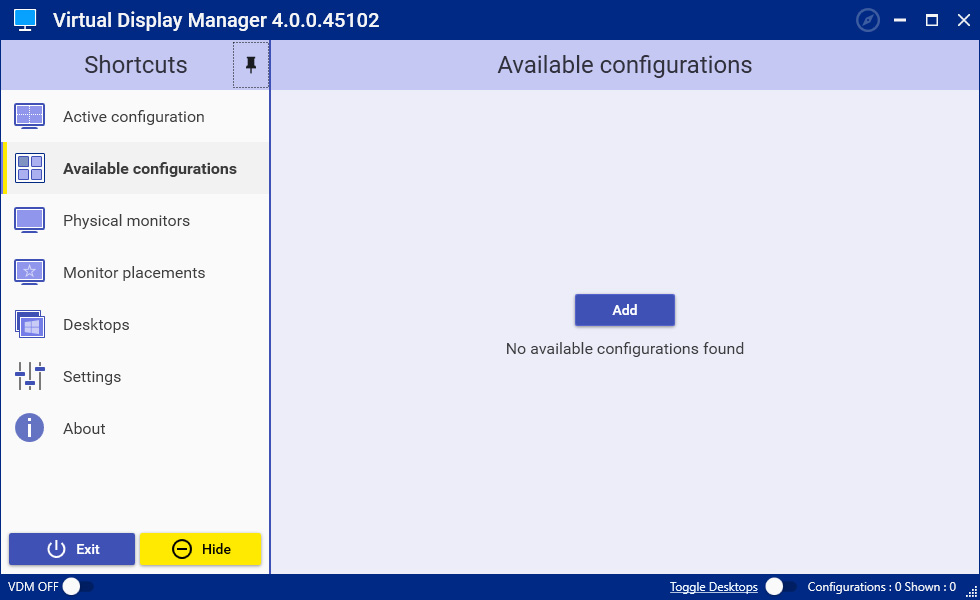Click the 'No available configurations found' message
Image resolution: width=980 pixels, height=600 pixels.
tap(624, 348)
